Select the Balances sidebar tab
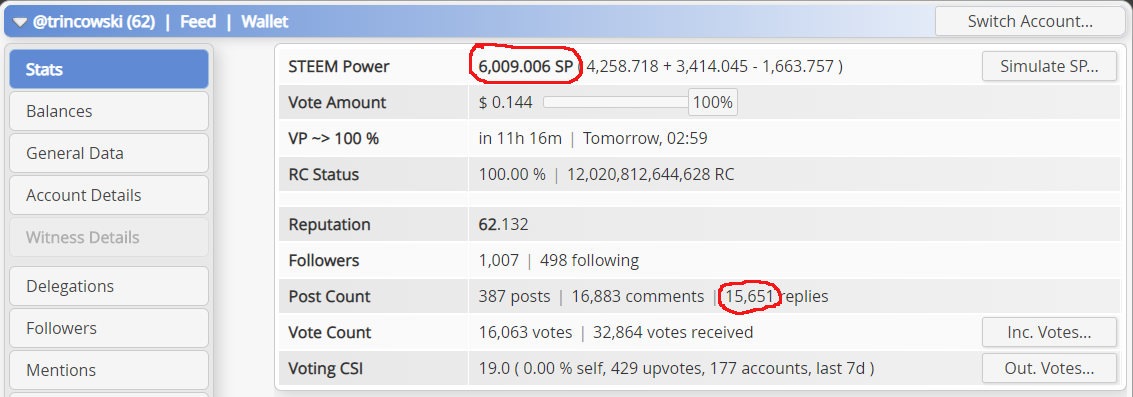The height and width of the screenshot is (397, 1133). (x=109, y=111)
